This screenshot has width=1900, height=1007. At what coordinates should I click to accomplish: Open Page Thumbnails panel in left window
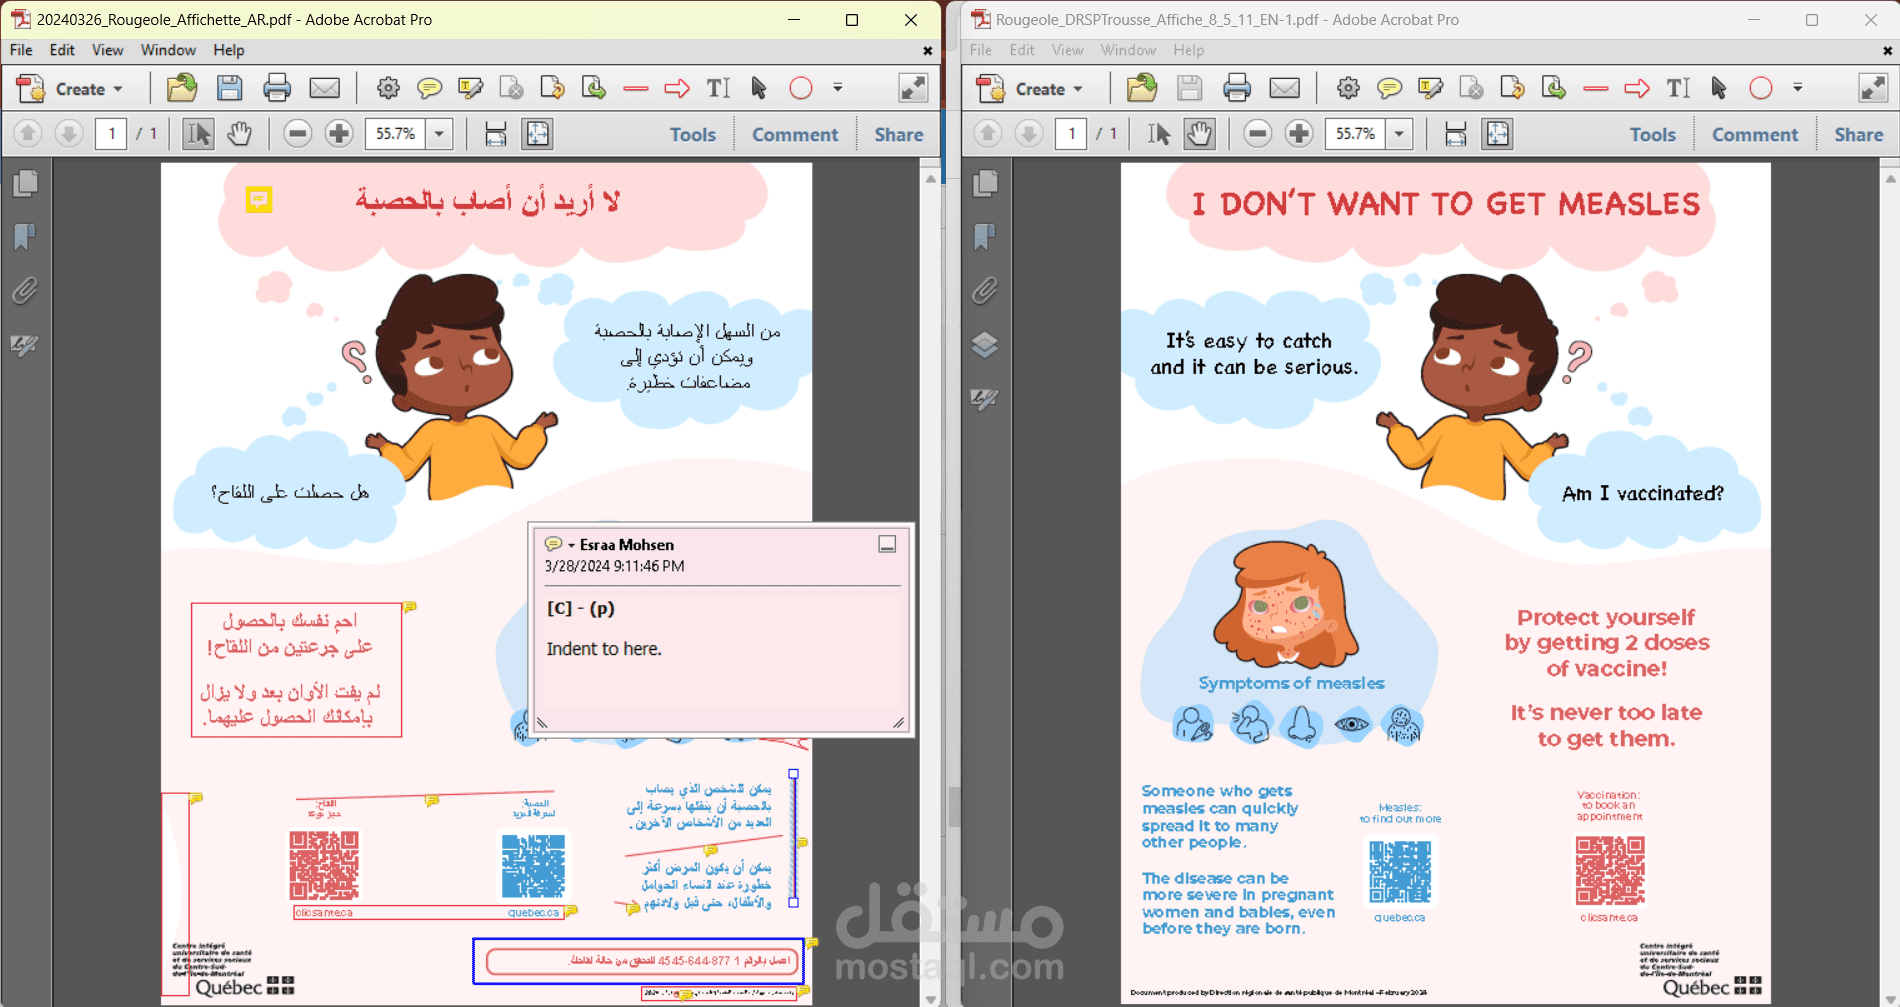click(x=25, y=183)
